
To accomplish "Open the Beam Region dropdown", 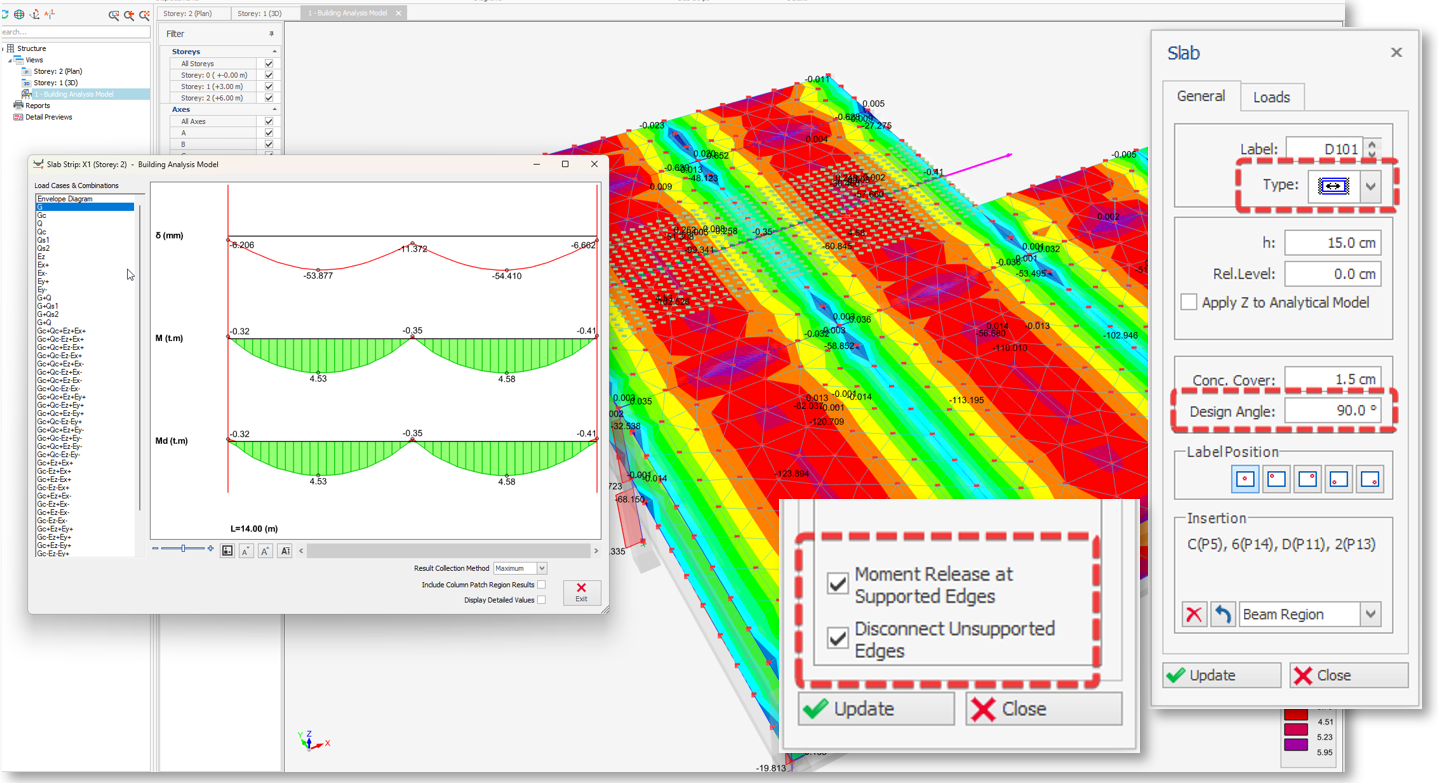I will coord(1370,615).
